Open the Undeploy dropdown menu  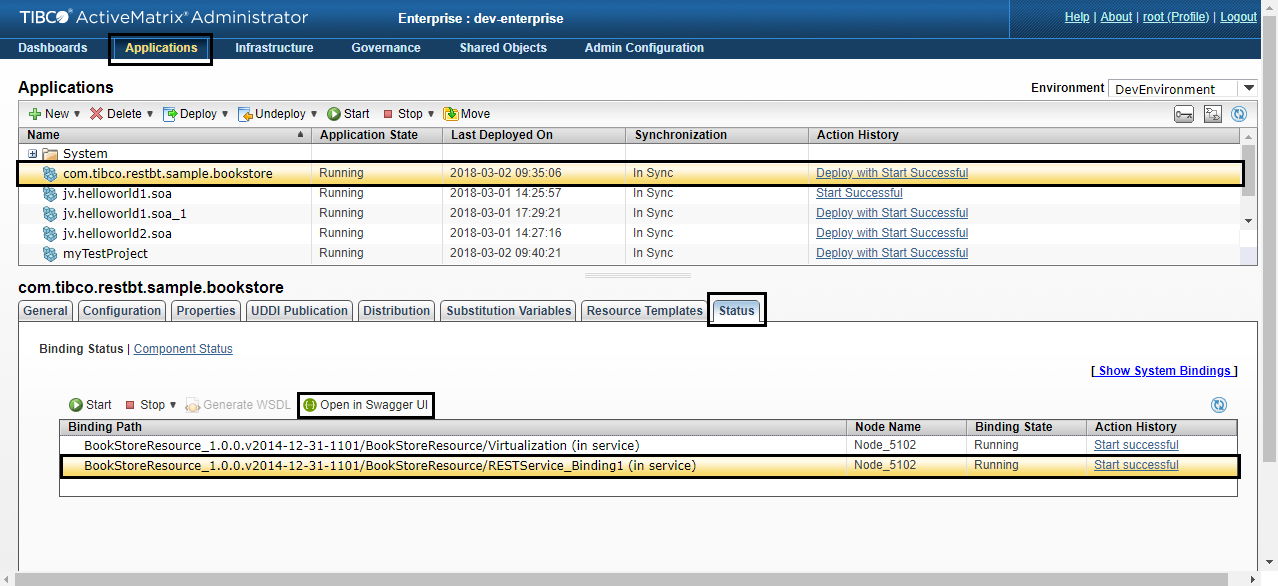(x=314, y=114)
